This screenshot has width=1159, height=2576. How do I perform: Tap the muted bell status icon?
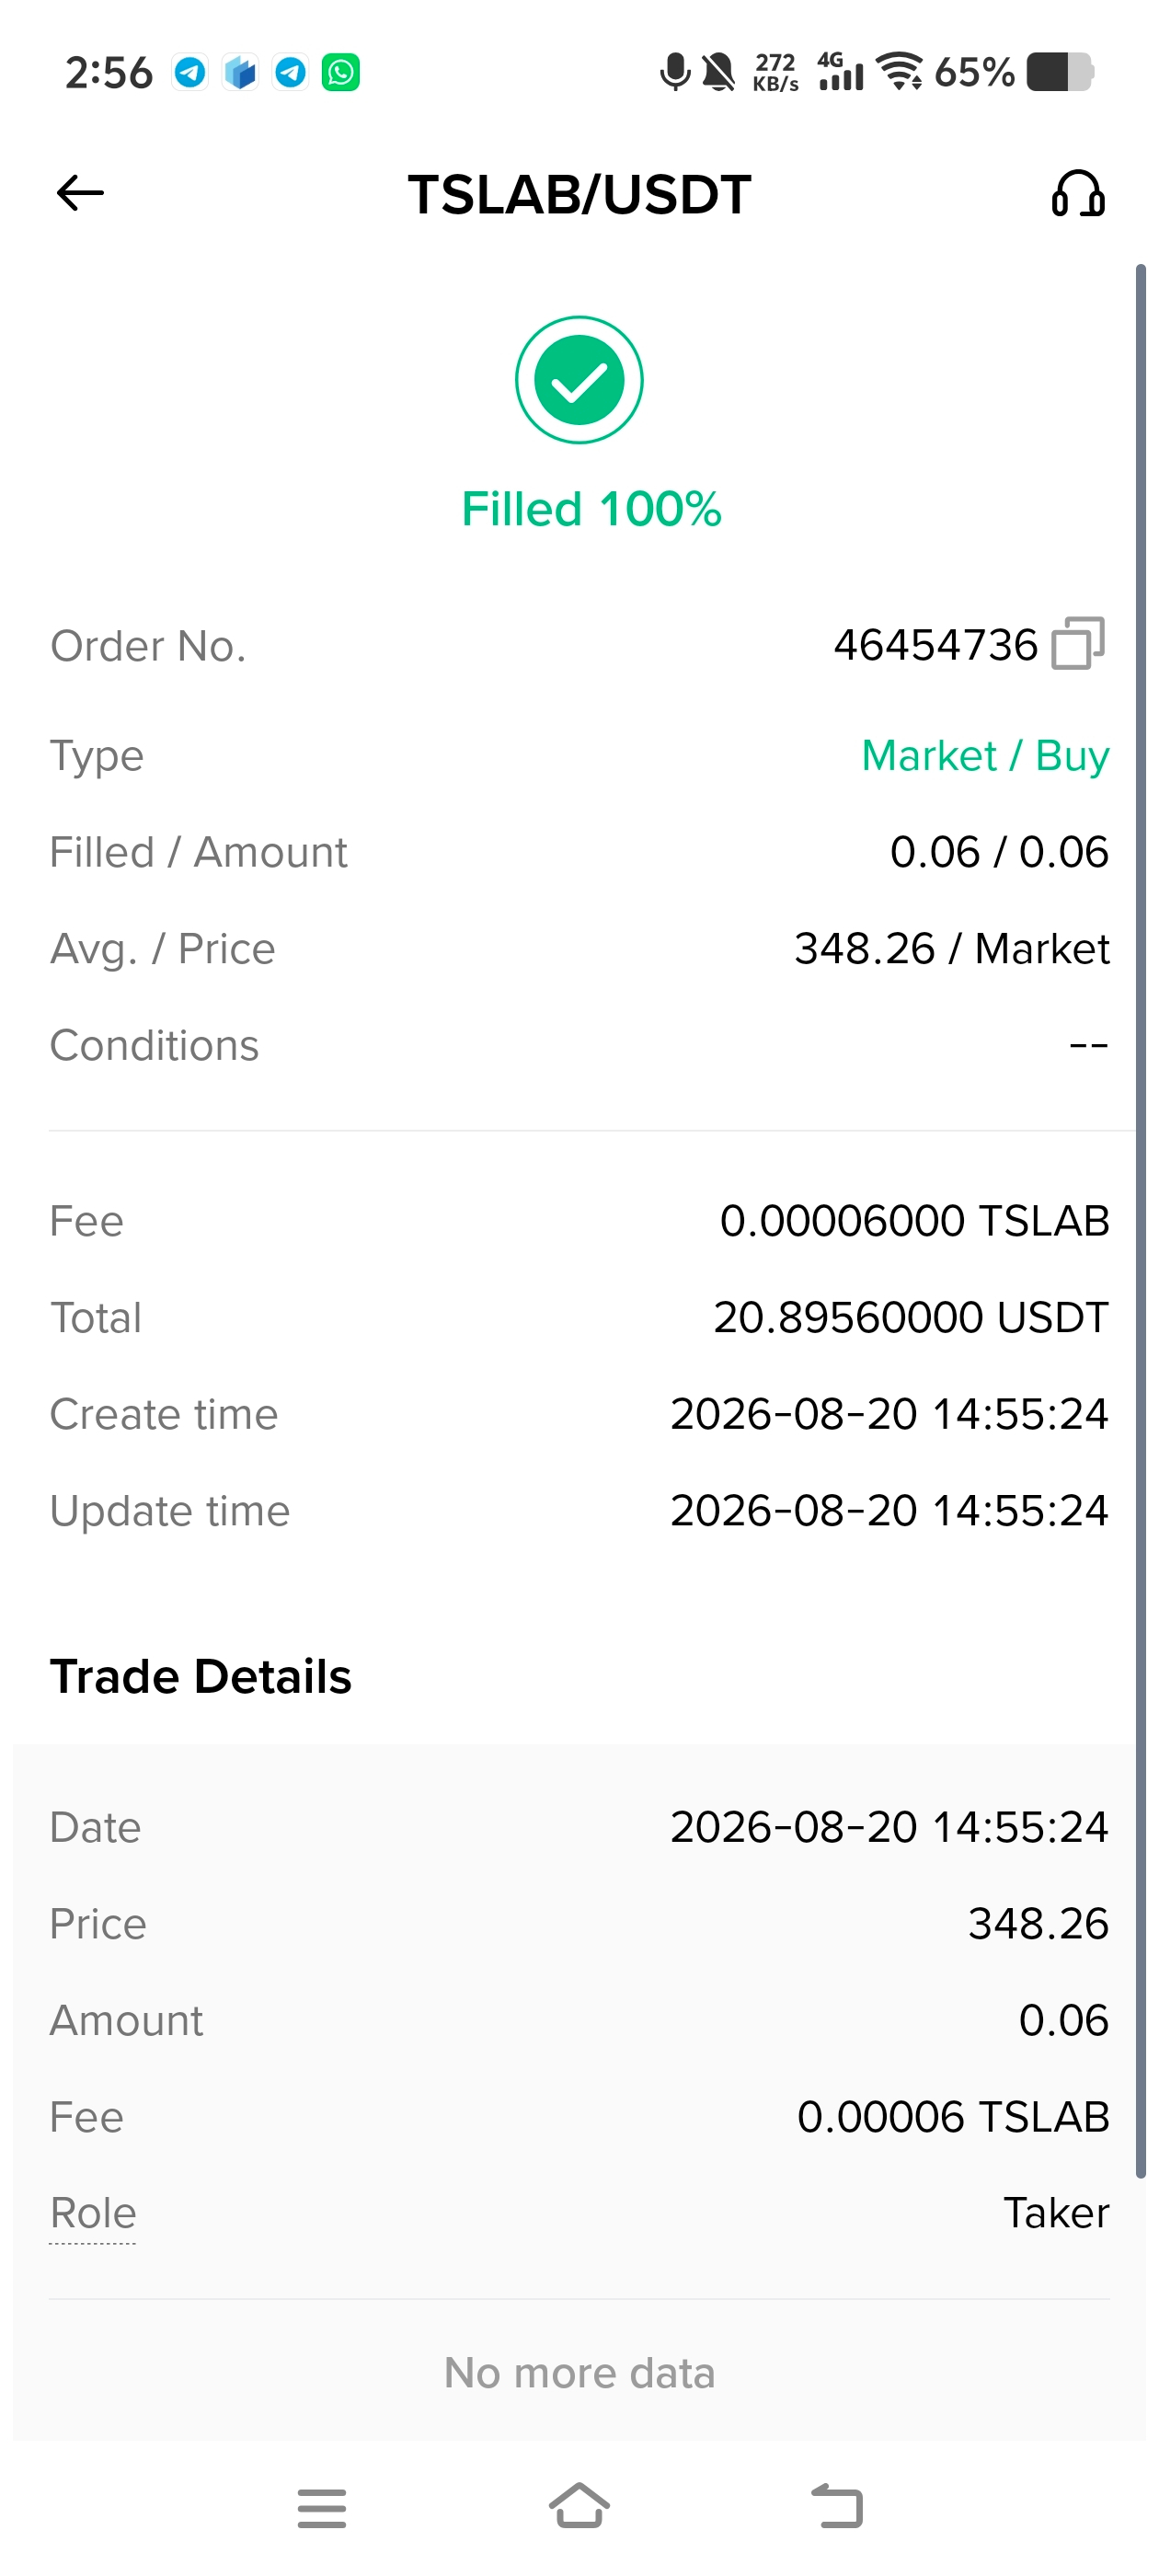[x=718, y=72]
